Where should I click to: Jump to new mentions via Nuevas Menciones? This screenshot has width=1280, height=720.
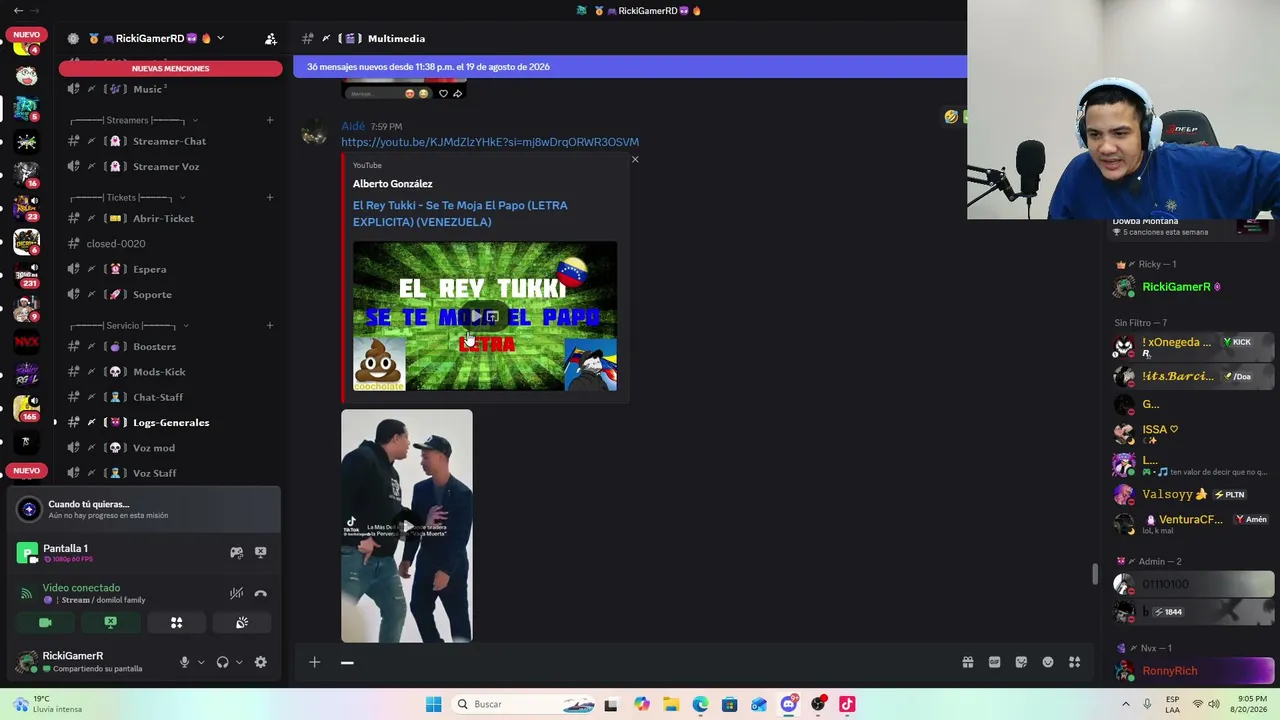(170, 69)
